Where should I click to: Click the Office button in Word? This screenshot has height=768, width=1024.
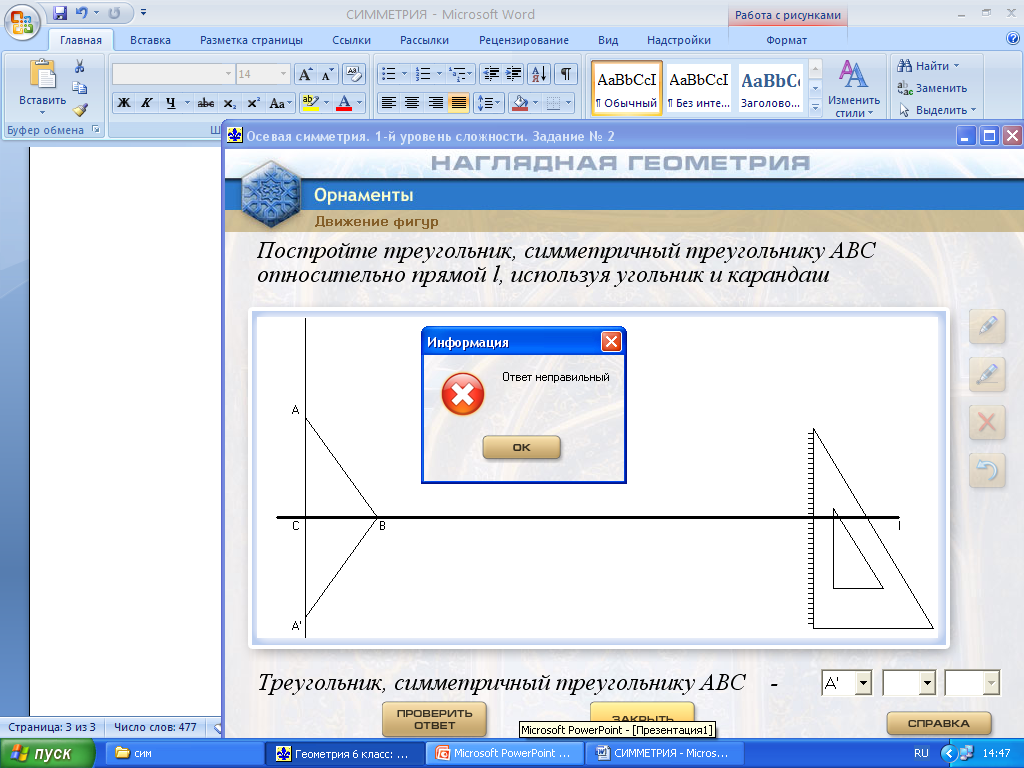tap(22, 22)
